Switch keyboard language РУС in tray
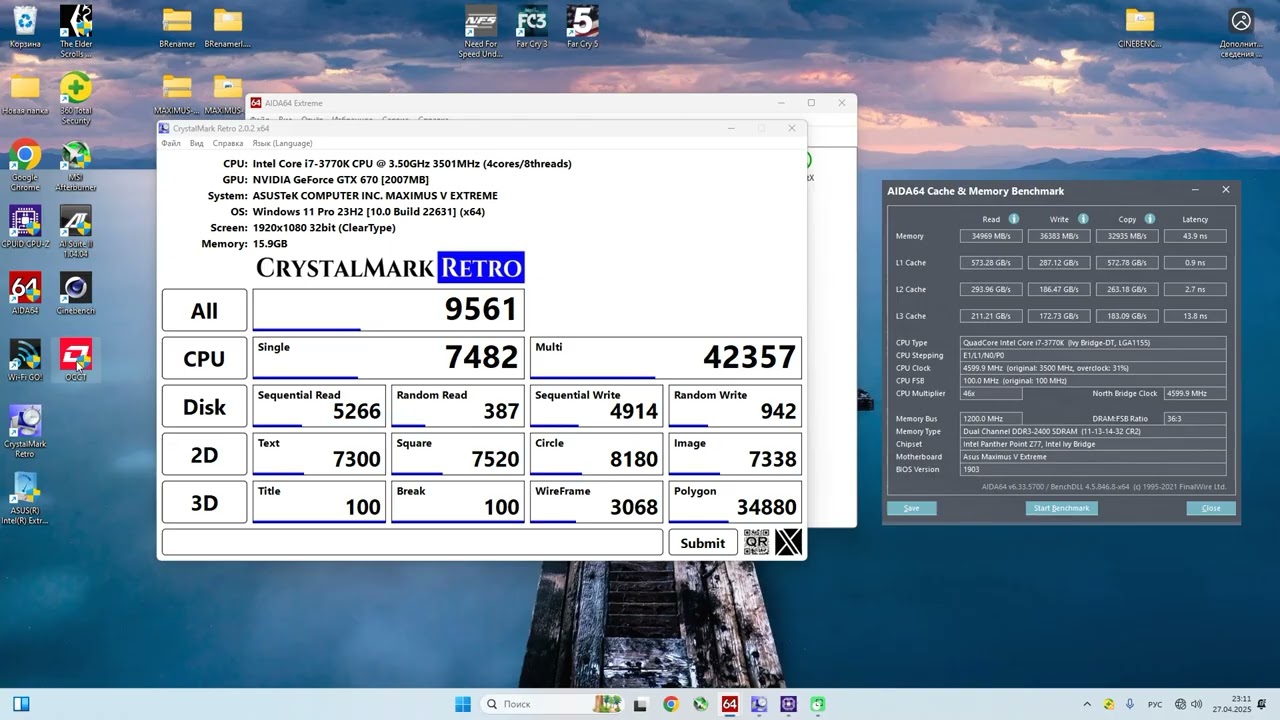1280x720 pixels. [1155, 704]
